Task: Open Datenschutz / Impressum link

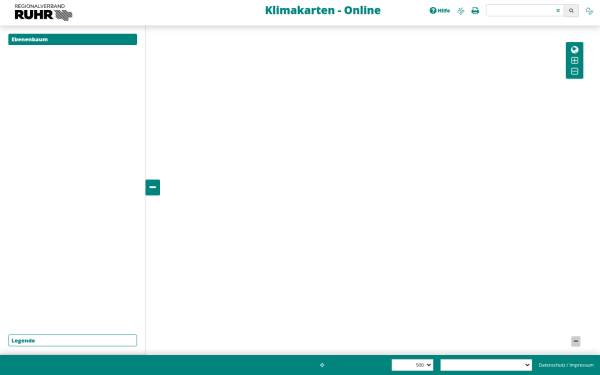Action: click(566, 365)
